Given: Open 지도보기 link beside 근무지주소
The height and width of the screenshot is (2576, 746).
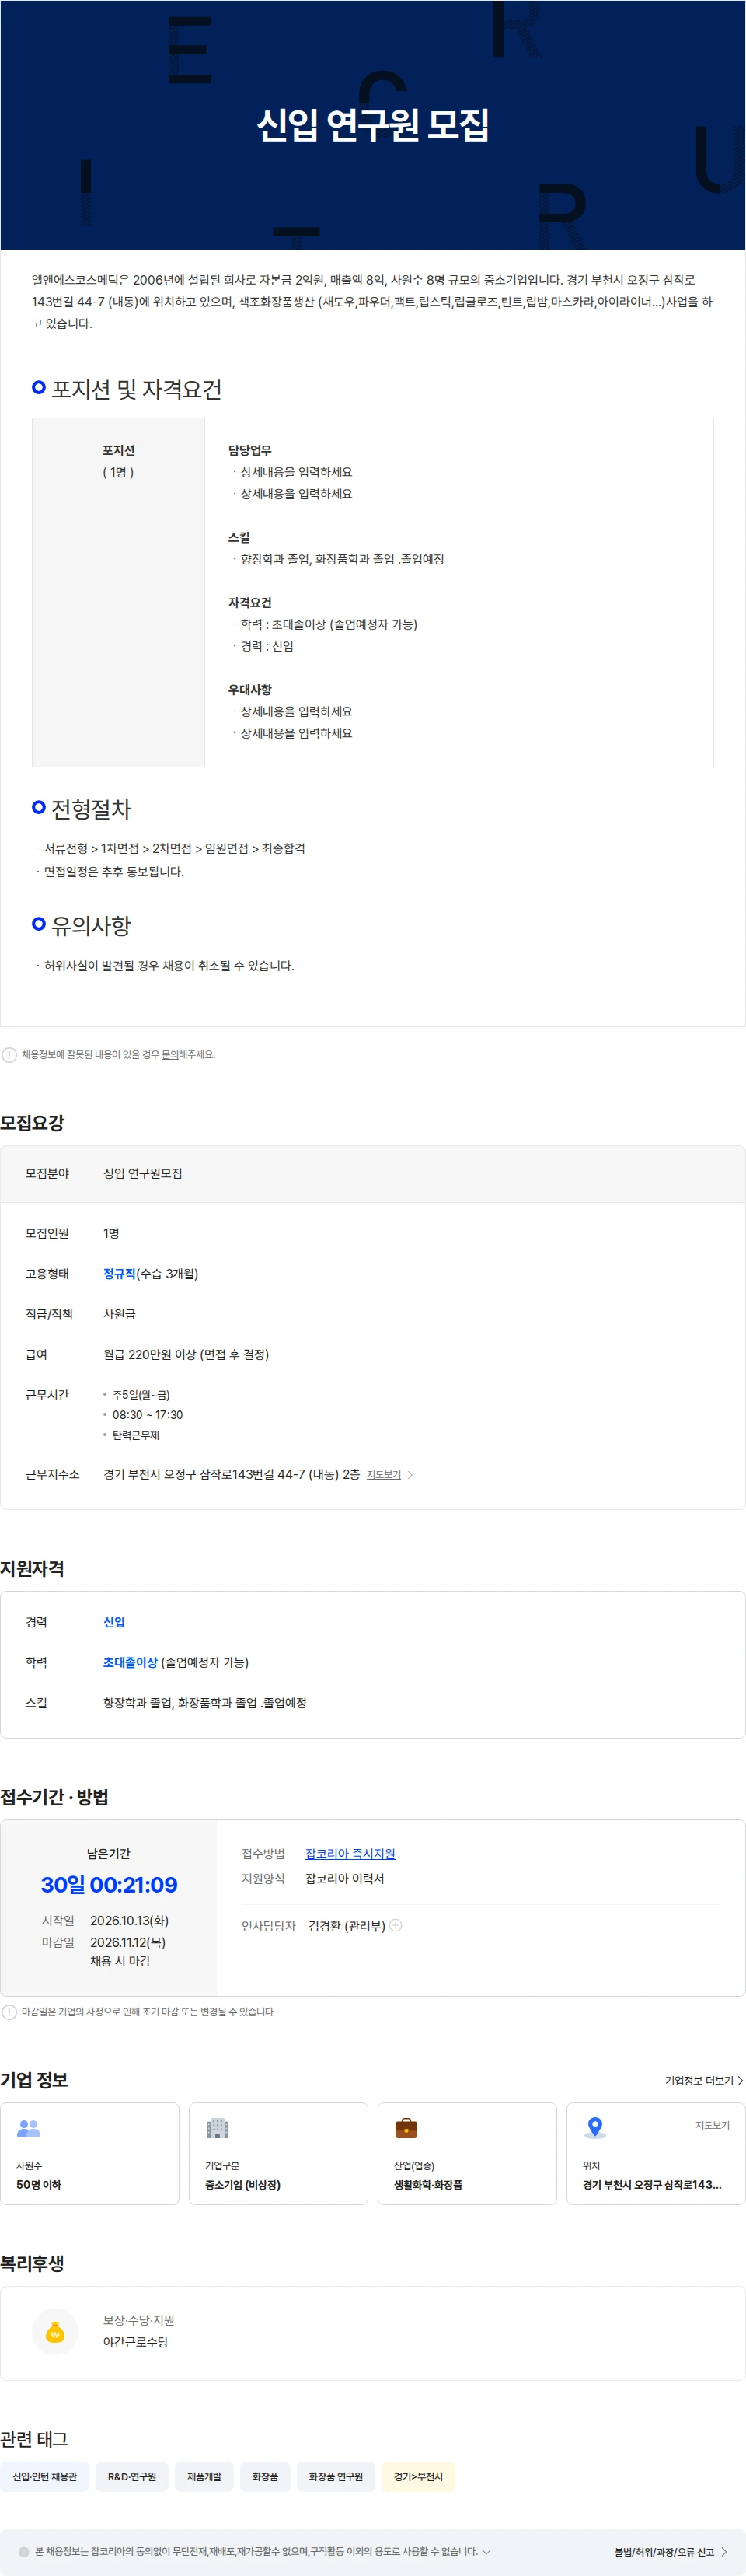Looking at the screenshot, I should [x=384, y=1474].
